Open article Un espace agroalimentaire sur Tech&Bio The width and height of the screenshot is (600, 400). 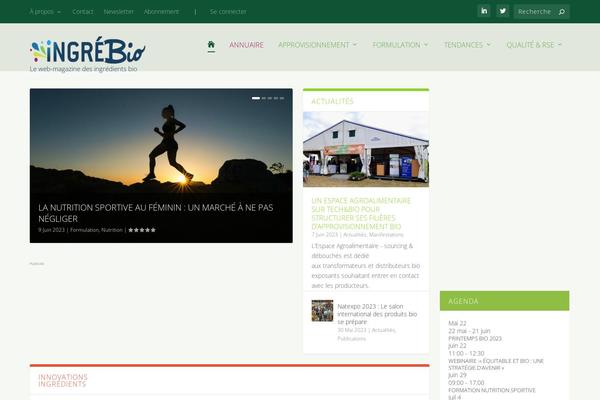[361, 214]
